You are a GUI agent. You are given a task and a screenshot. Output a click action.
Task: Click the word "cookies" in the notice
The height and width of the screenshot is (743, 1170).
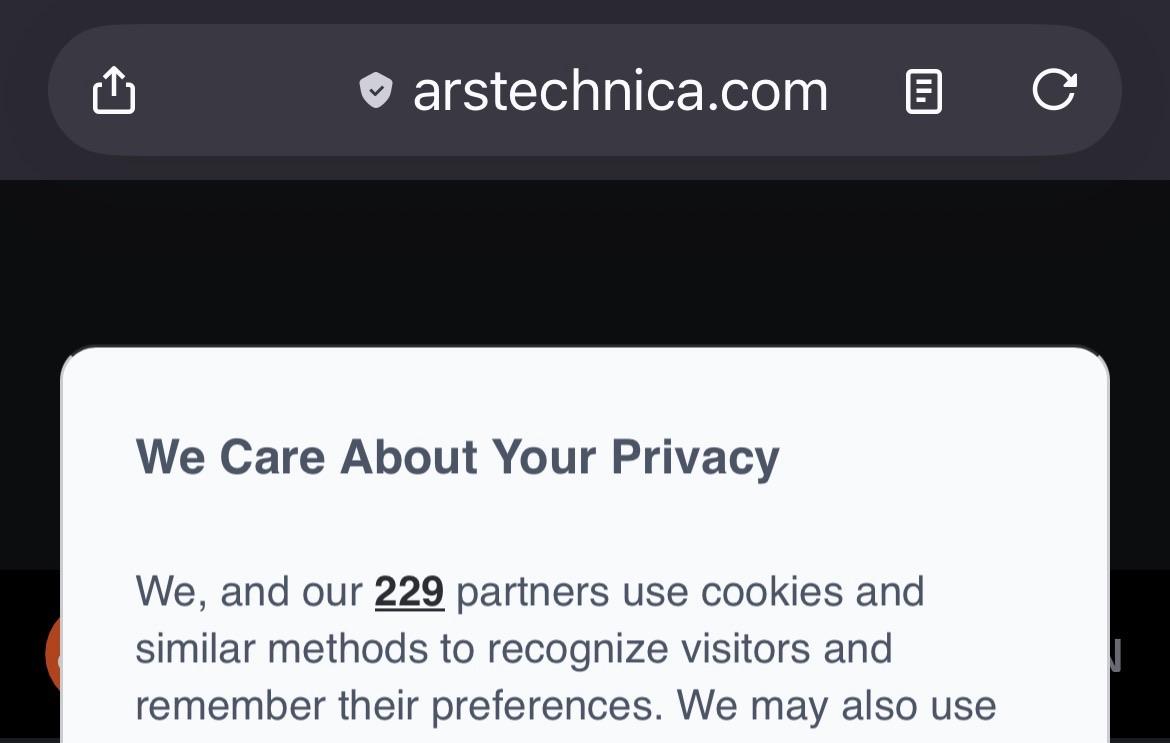tap(771, 591)
